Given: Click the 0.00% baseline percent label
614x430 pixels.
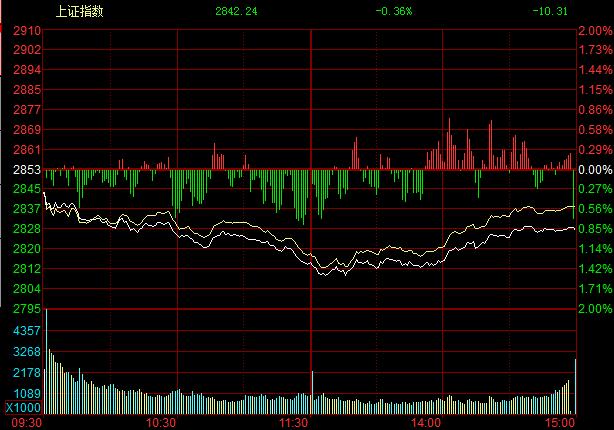Looking at the screenshot, I should click(595, 170).
